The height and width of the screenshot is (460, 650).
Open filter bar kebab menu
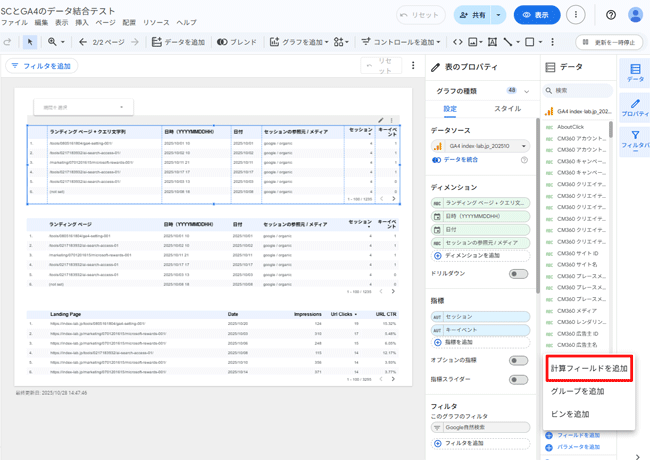[x=413, y=65]
